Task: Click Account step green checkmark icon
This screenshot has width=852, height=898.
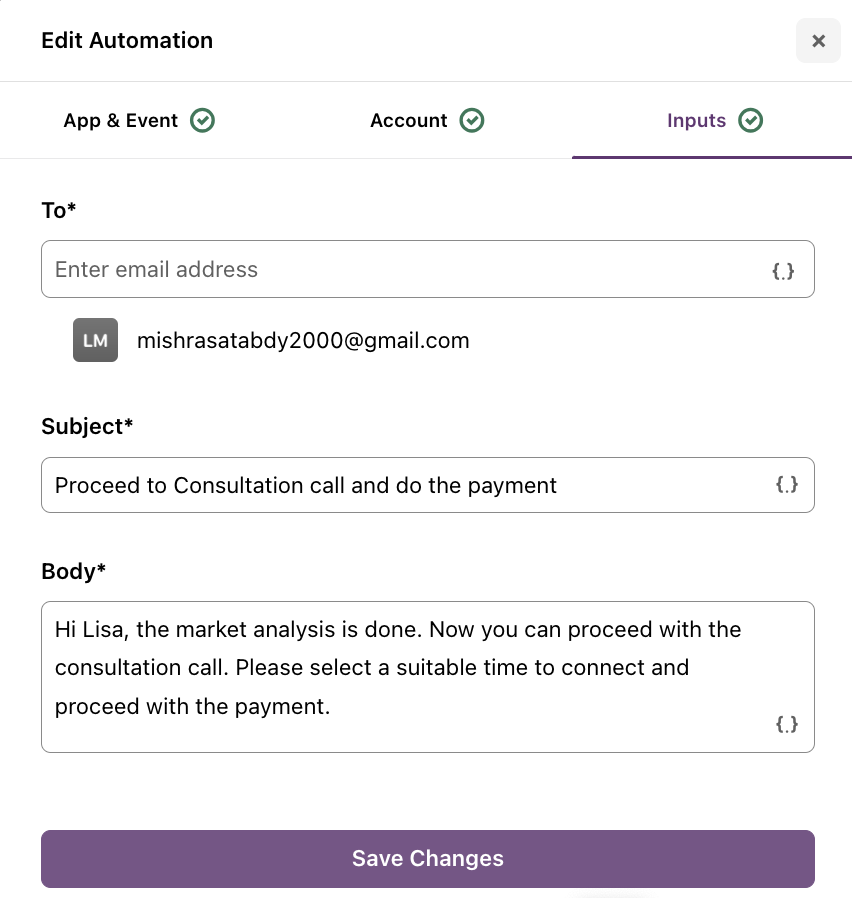Action: pos(472,120)
